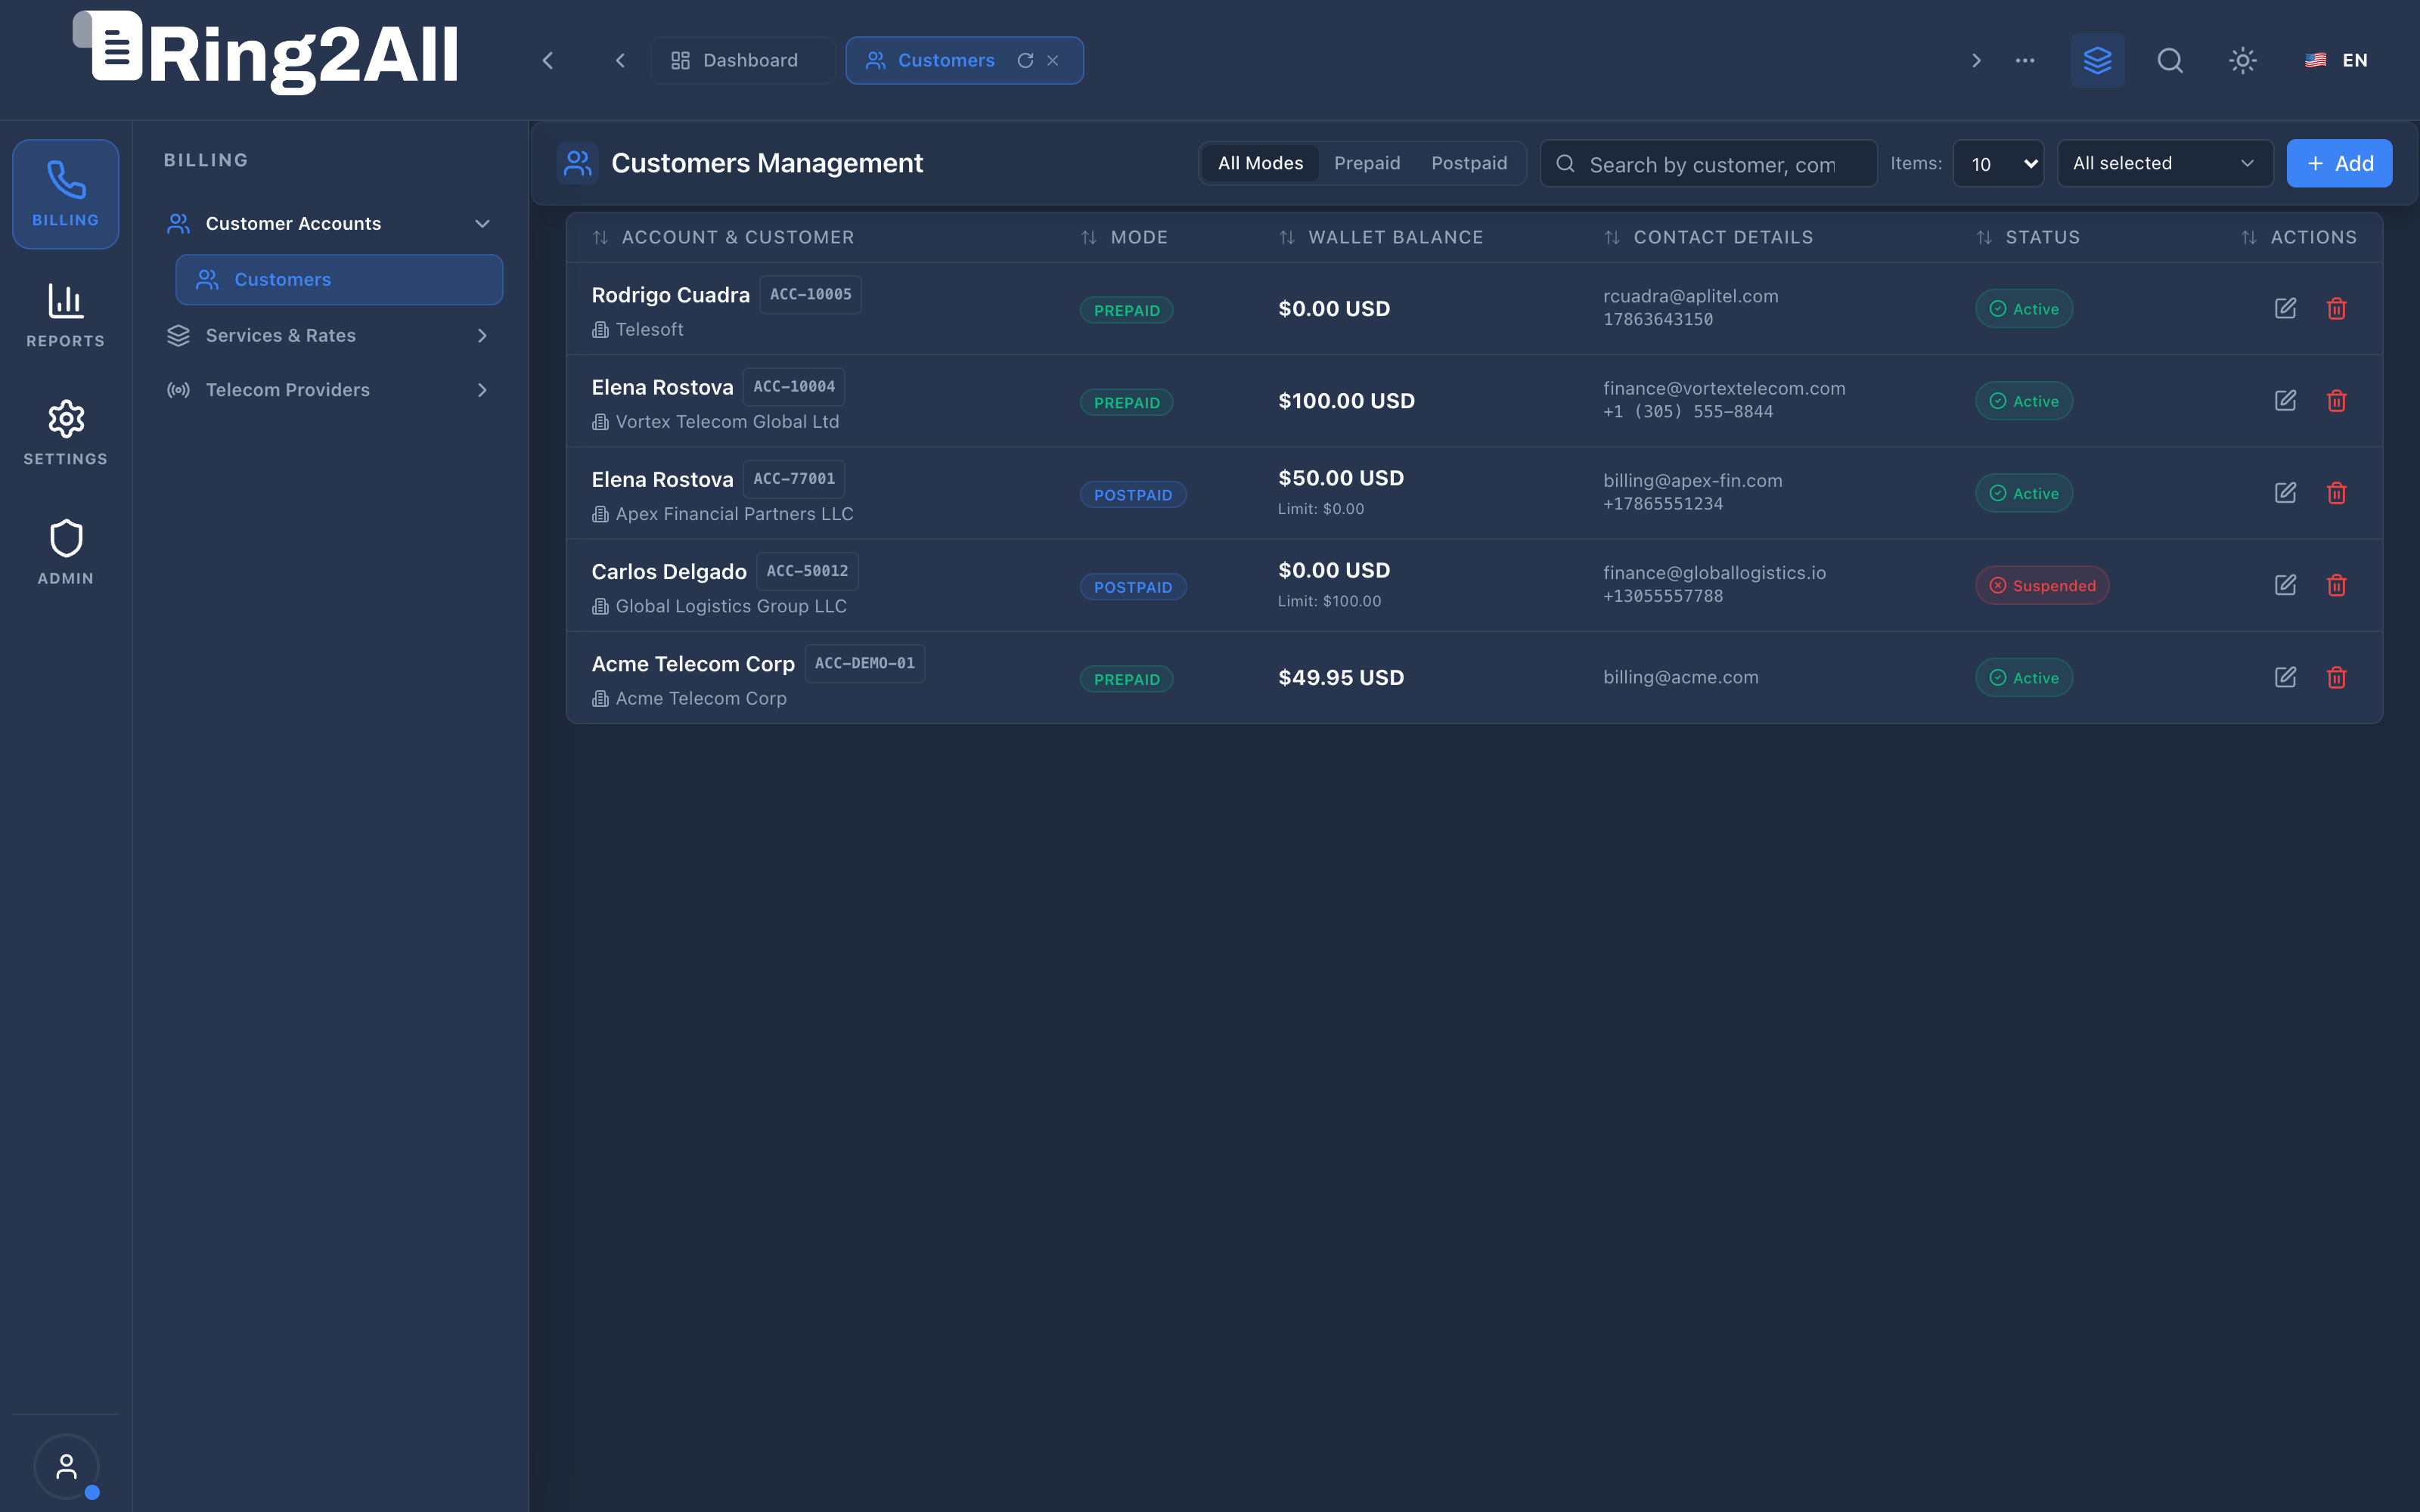The width and height of the screenshot is (2420, 1512).
Task: Open the user profile avatar
Action: [66, 1466]
